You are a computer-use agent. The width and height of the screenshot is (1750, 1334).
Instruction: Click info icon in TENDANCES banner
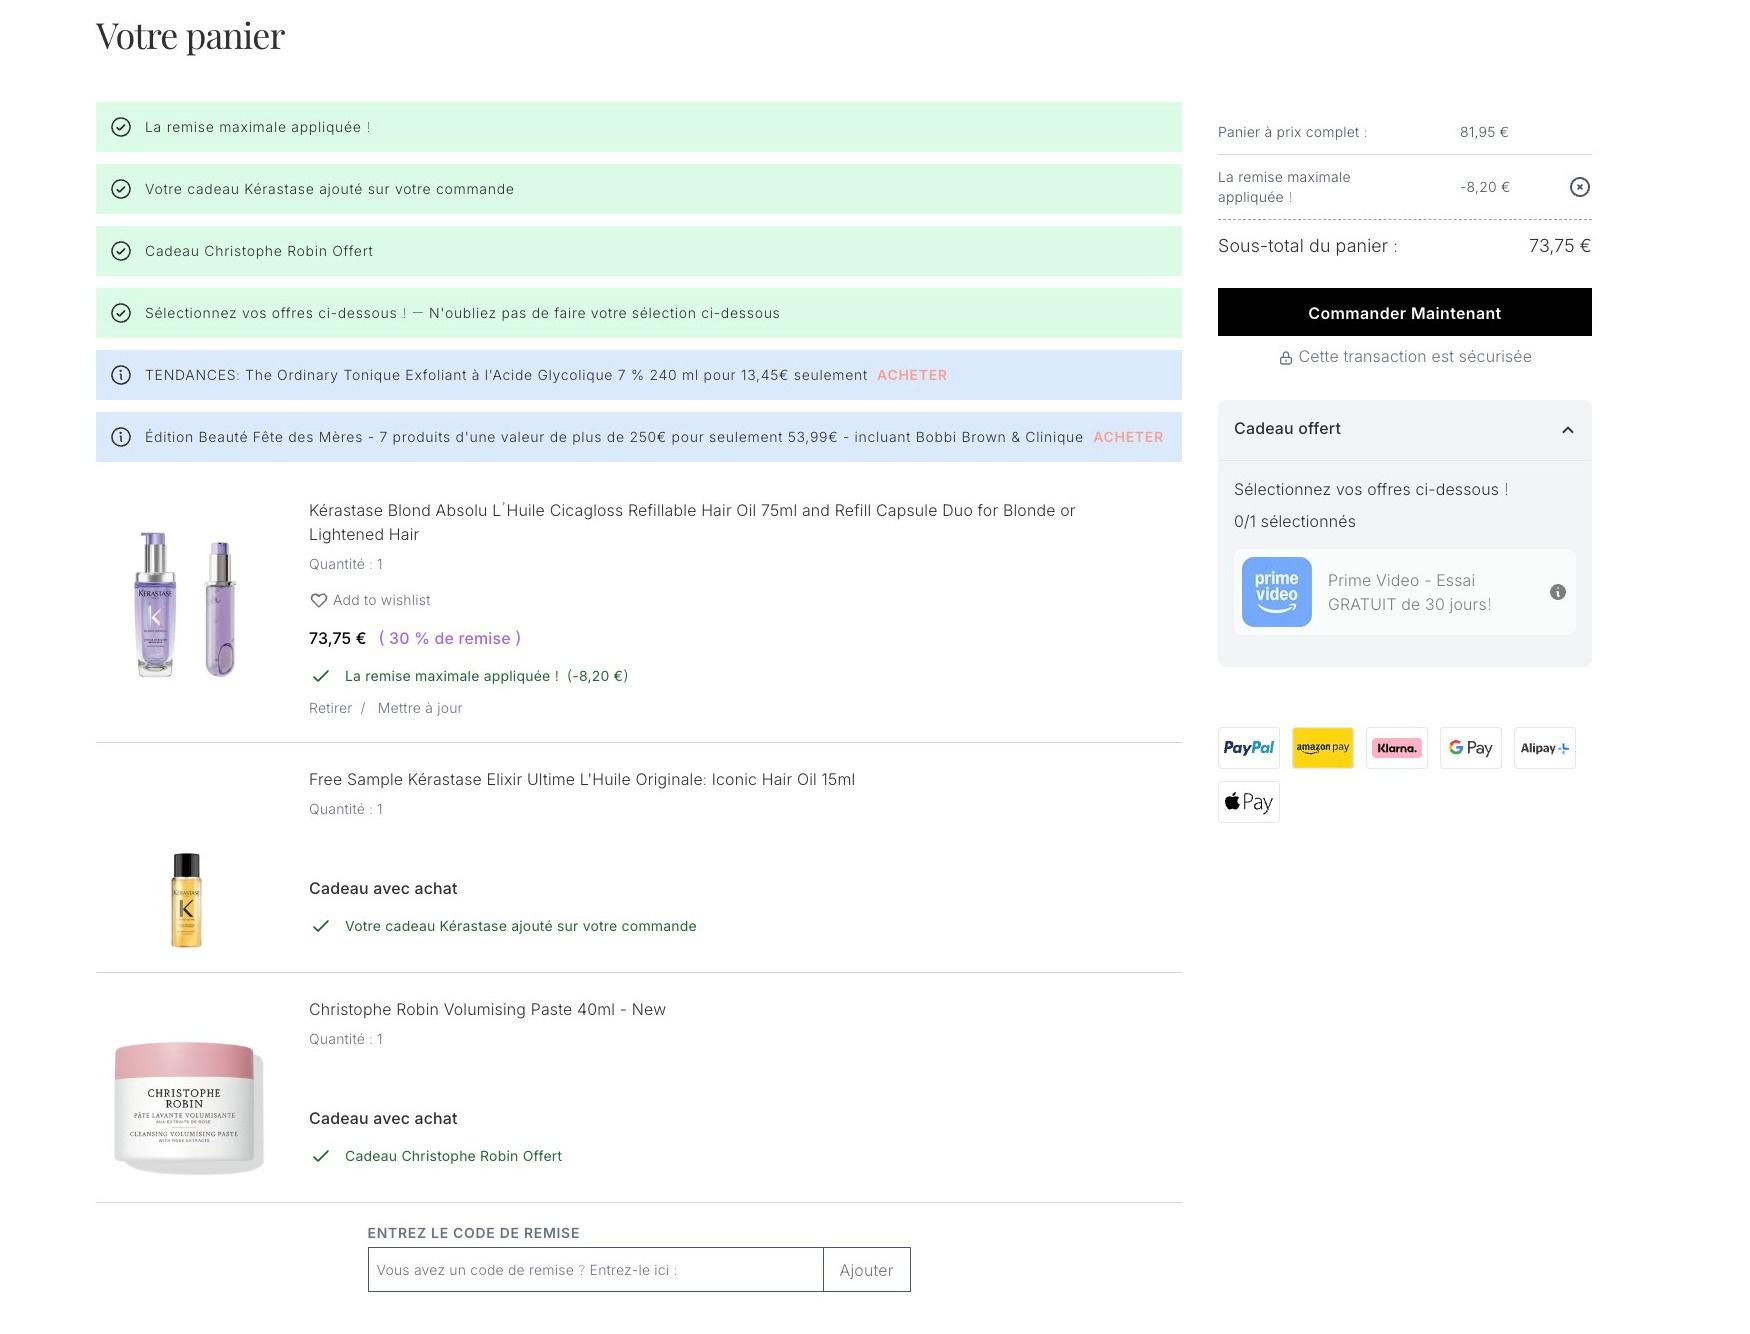coord(121,375)
